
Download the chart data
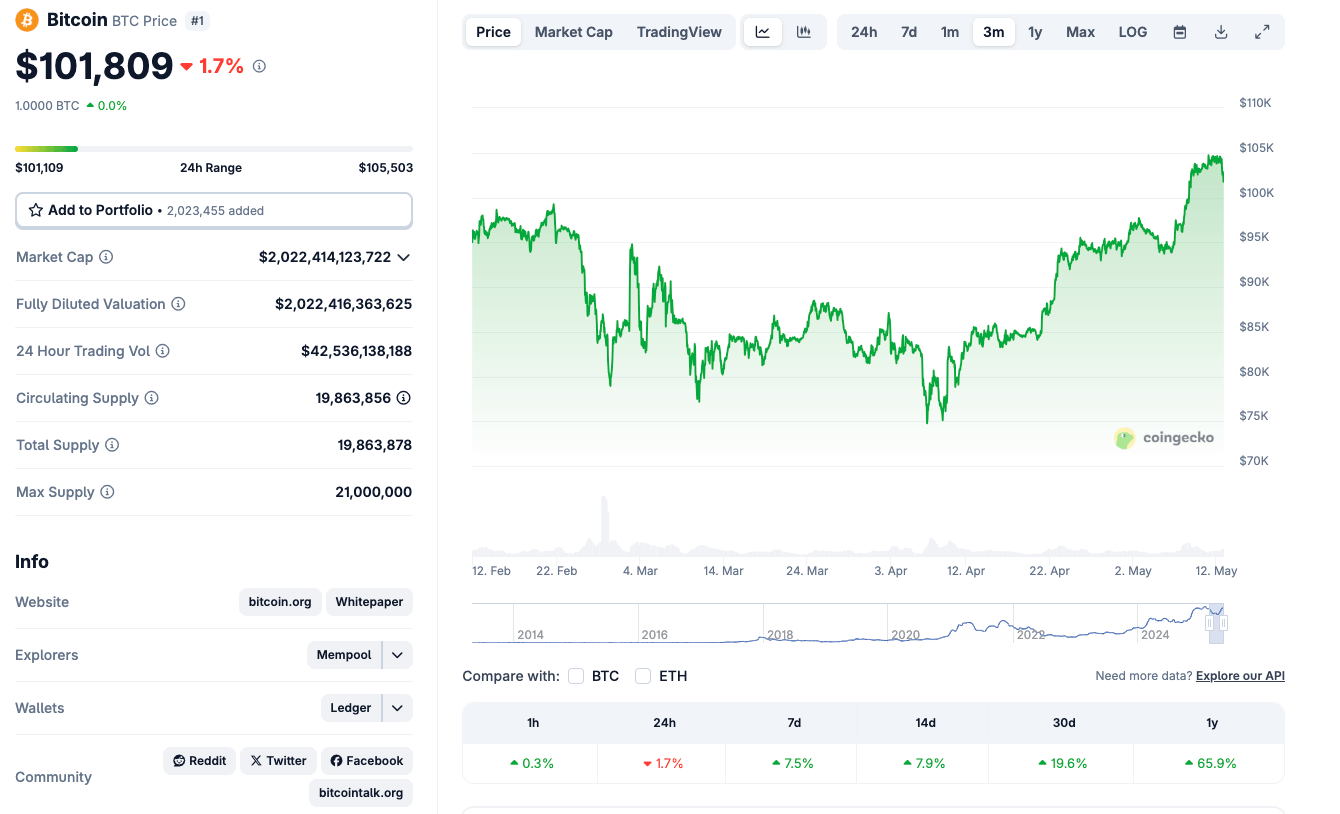tap(1221, 31)
